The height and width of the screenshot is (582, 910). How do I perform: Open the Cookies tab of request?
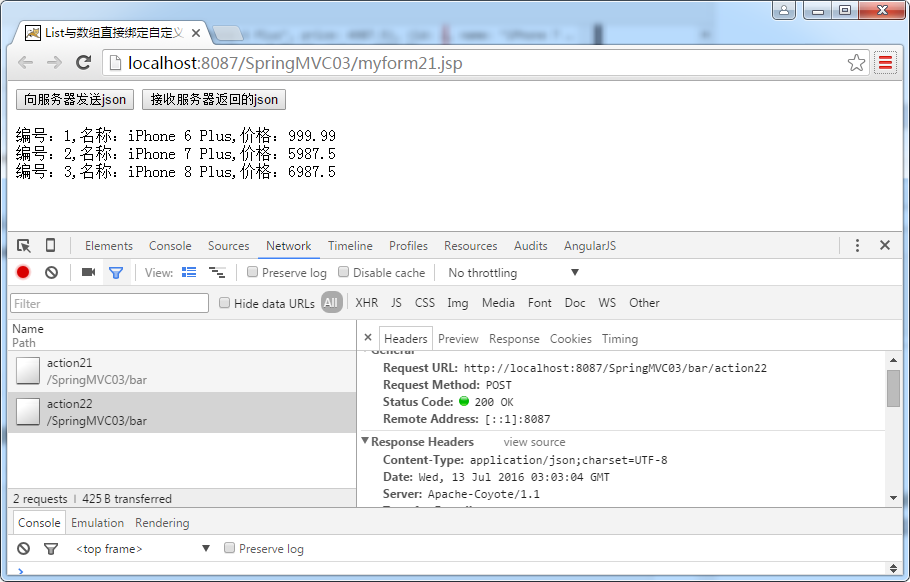click(x=570, y=338)
